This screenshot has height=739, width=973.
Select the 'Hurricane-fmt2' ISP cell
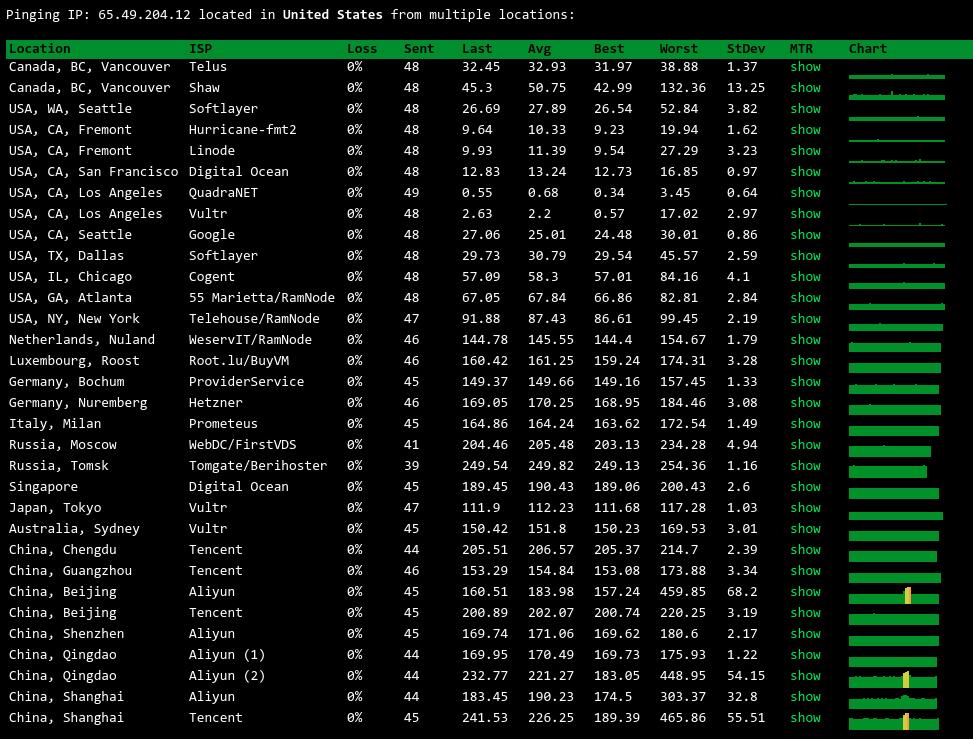(243, 130)
